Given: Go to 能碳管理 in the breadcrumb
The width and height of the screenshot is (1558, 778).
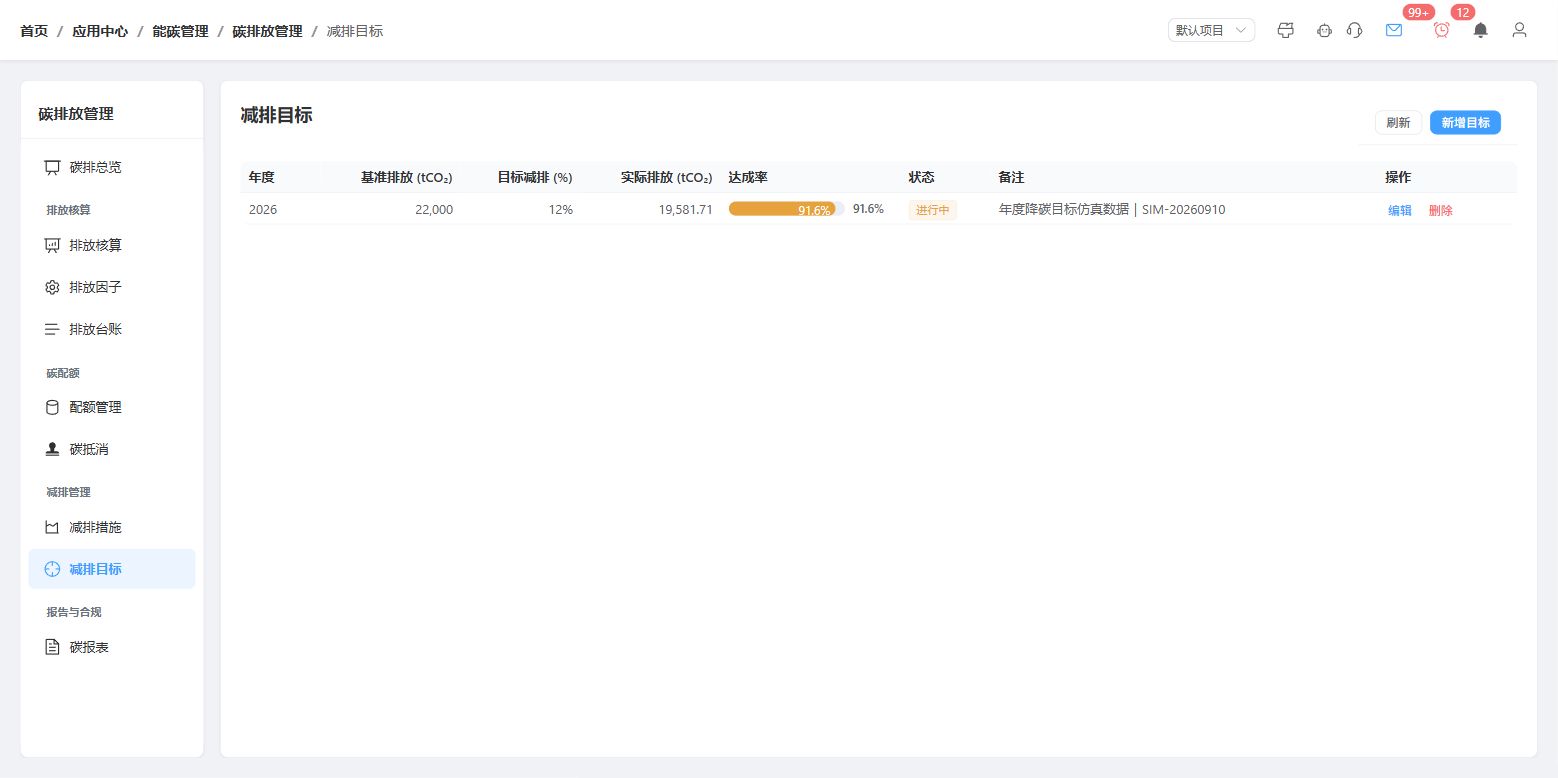Looking at the screenshot, I should click(180, 31).
